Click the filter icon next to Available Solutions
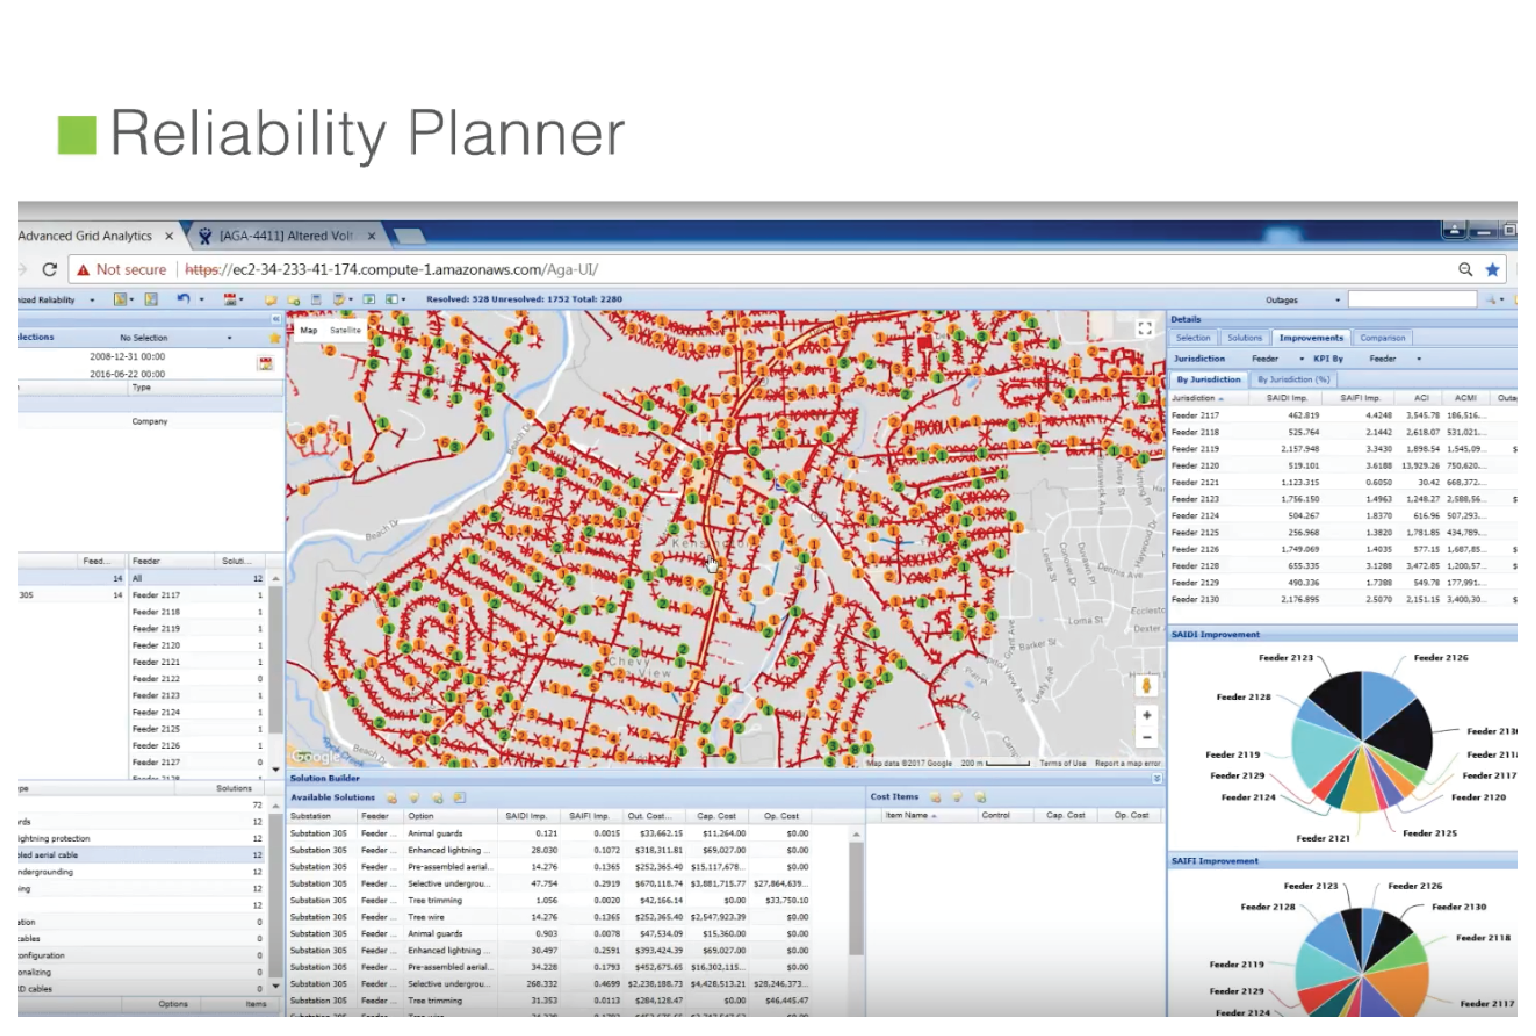 tap(414, 798)
